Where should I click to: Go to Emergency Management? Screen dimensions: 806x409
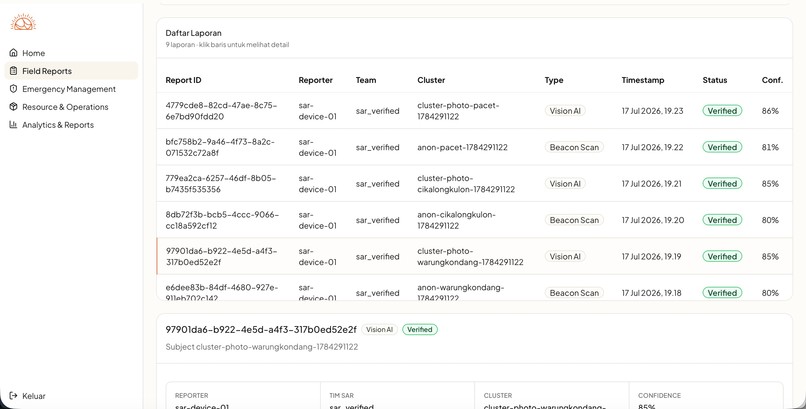[71, 89]
